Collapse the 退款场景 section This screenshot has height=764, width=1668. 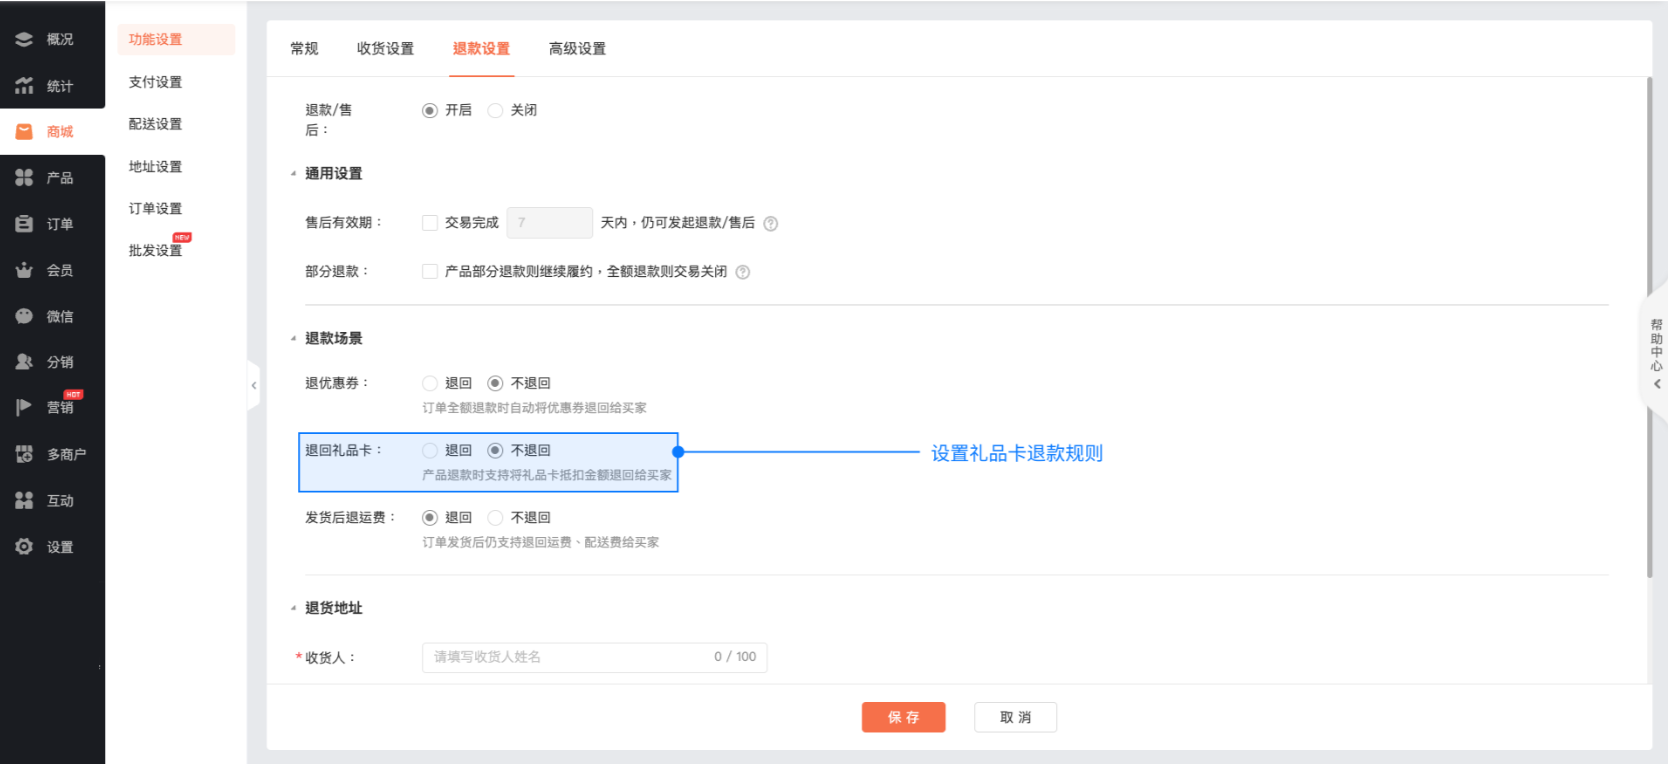pos(293,339)
